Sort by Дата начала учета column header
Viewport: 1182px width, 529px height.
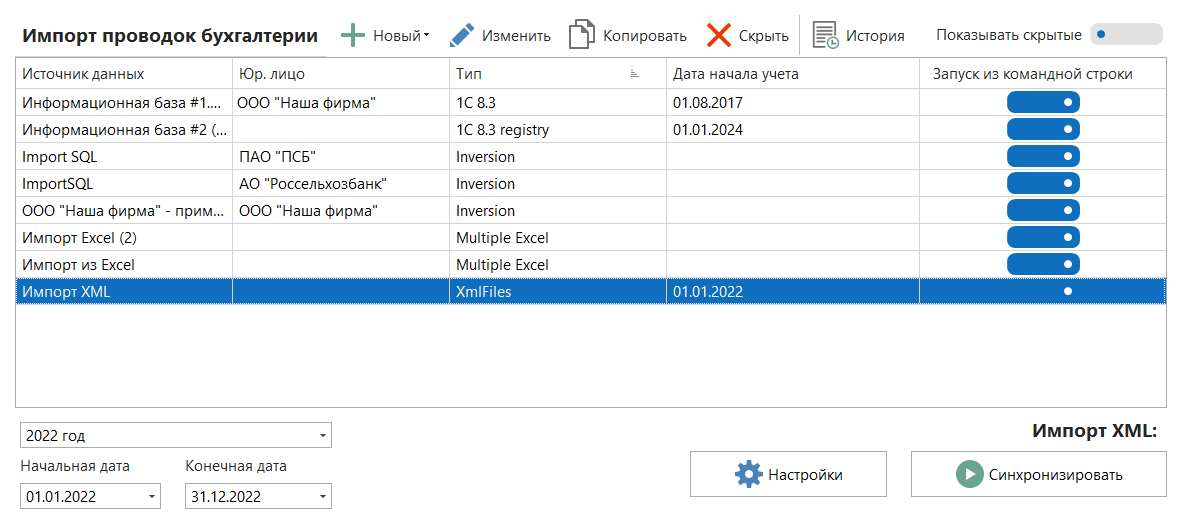(x=735, y=74)
